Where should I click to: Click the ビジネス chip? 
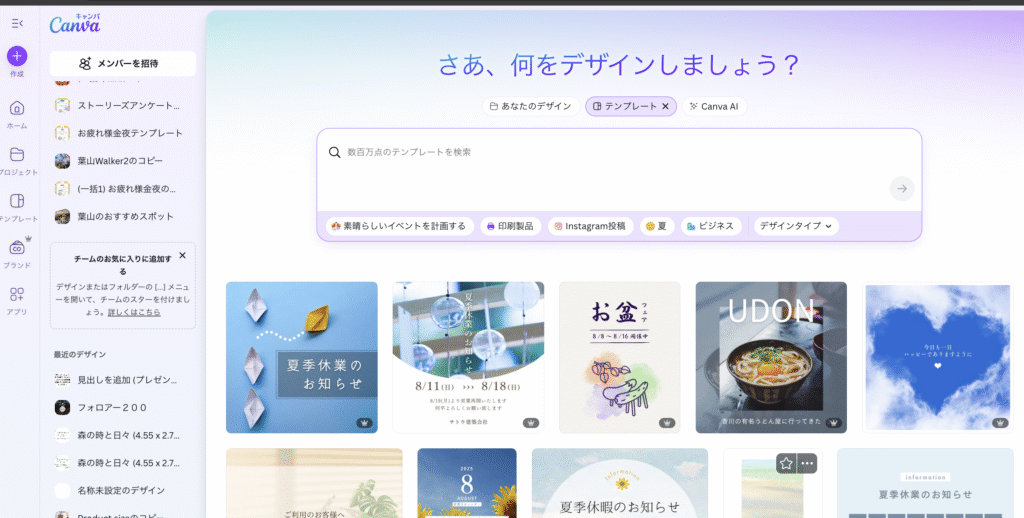pyautogui.click(x=711, y=226)
